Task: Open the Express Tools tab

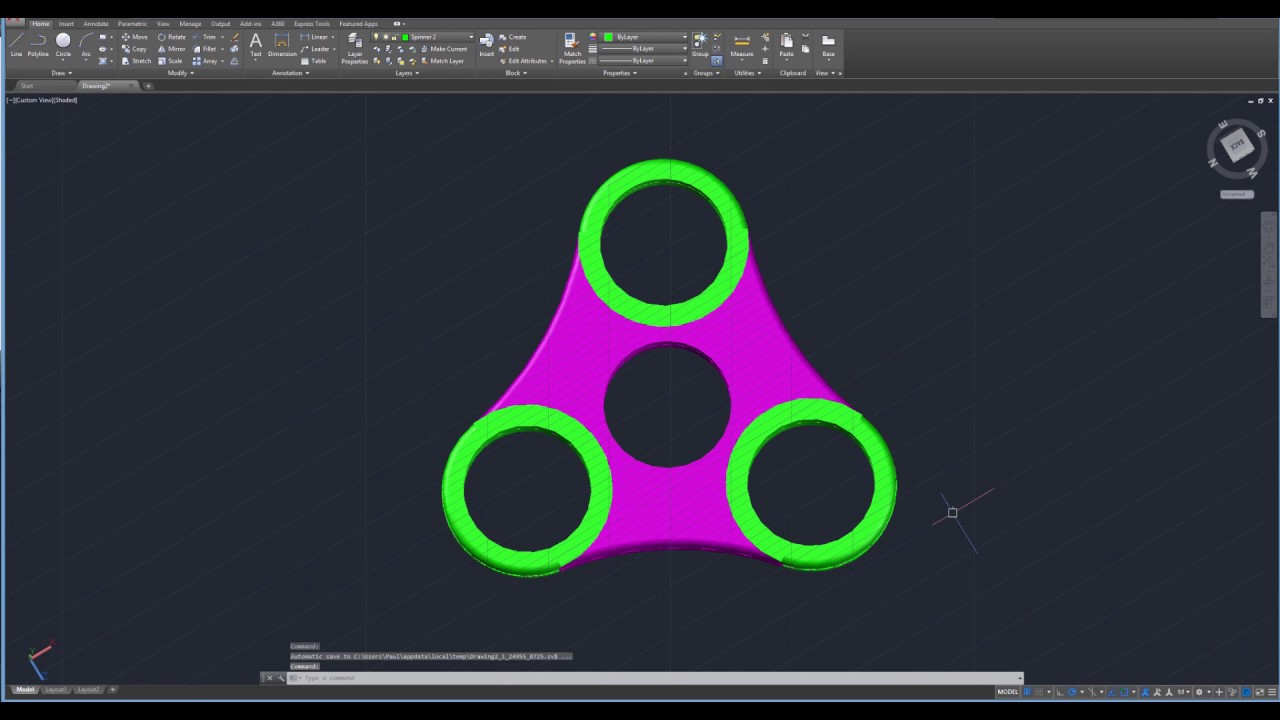Action: (x=312, y=24)
